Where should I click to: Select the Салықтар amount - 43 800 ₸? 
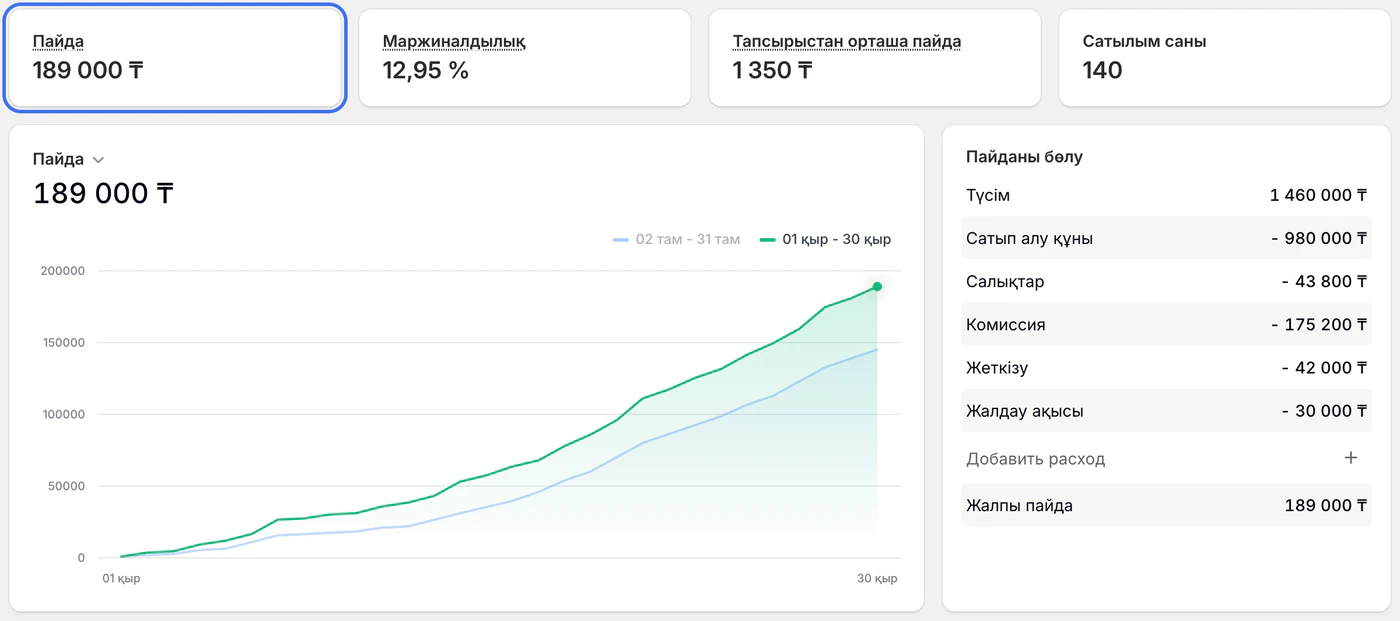click(1324, 282)
